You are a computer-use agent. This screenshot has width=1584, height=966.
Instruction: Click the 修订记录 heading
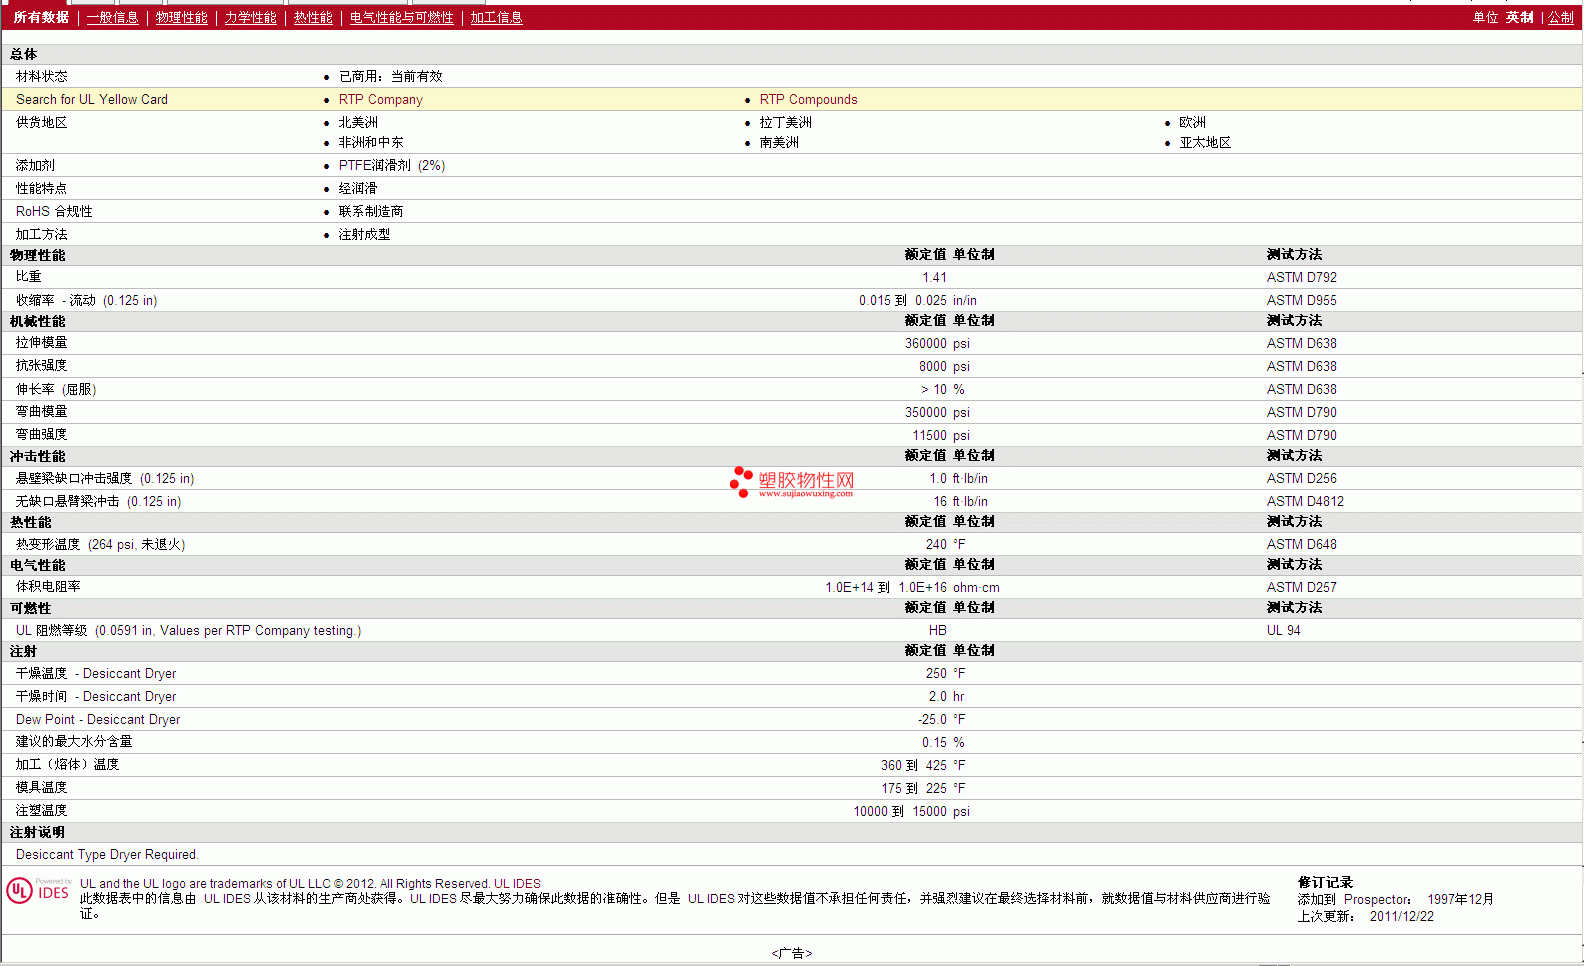point(1326,883)
